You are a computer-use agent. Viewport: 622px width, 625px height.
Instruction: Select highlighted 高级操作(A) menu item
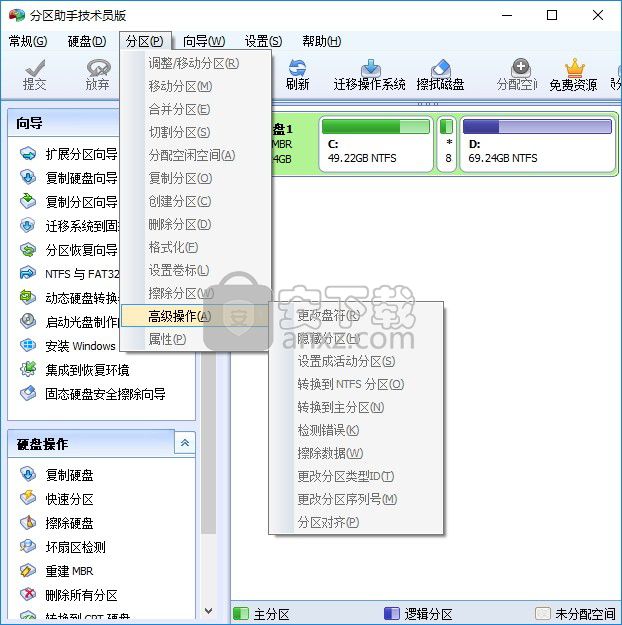tap(195, 316)
